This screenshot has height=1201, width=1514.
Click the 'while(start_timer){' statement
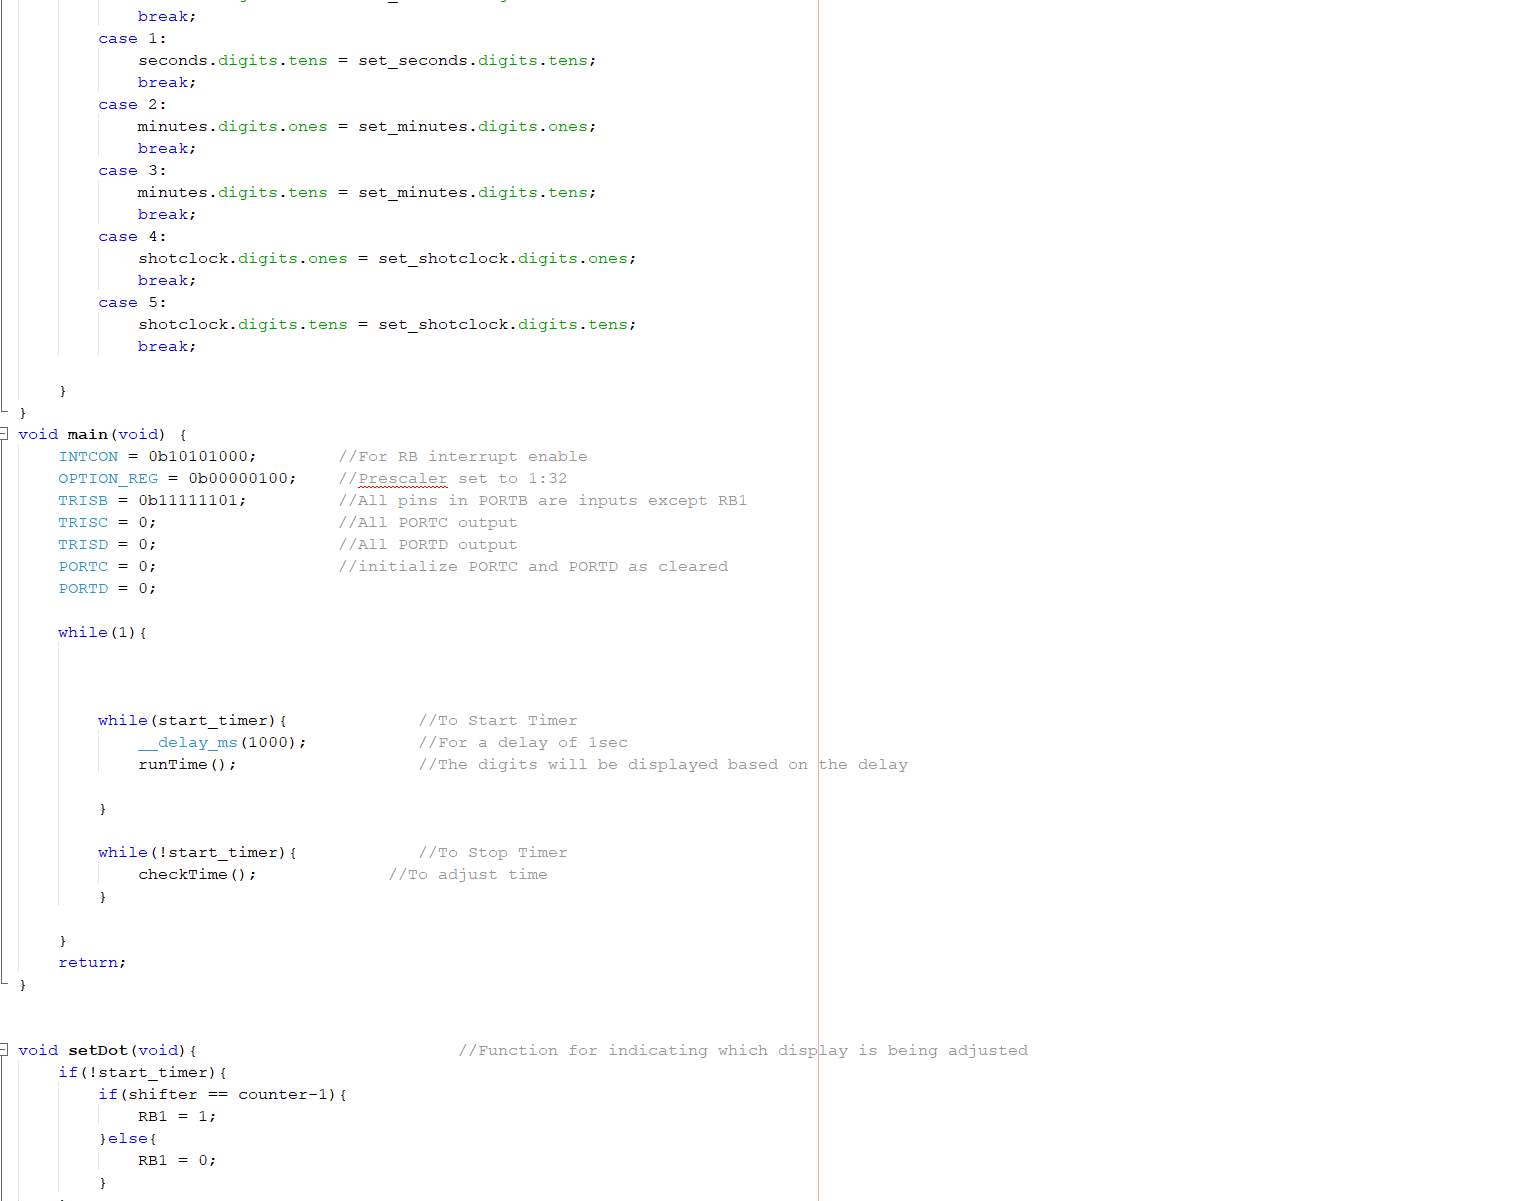[192, 721]
